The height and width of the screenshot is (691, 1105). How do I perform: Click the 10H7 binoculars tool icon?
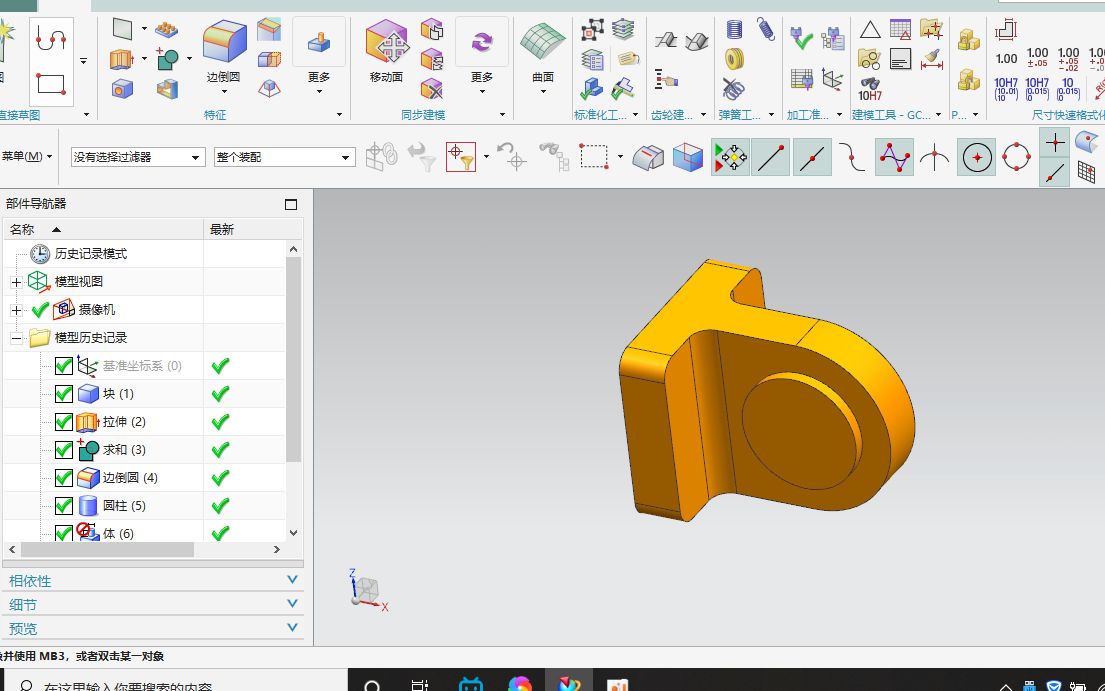point(870,89)
